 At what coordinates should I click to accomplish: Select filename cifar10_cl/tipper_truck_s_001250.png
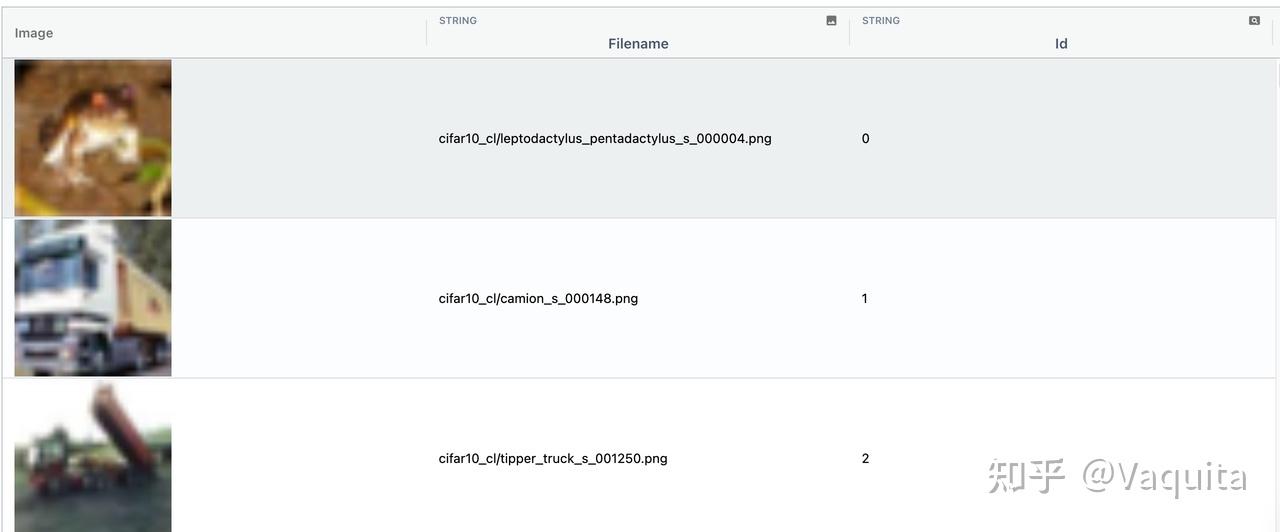coord(553,459)
